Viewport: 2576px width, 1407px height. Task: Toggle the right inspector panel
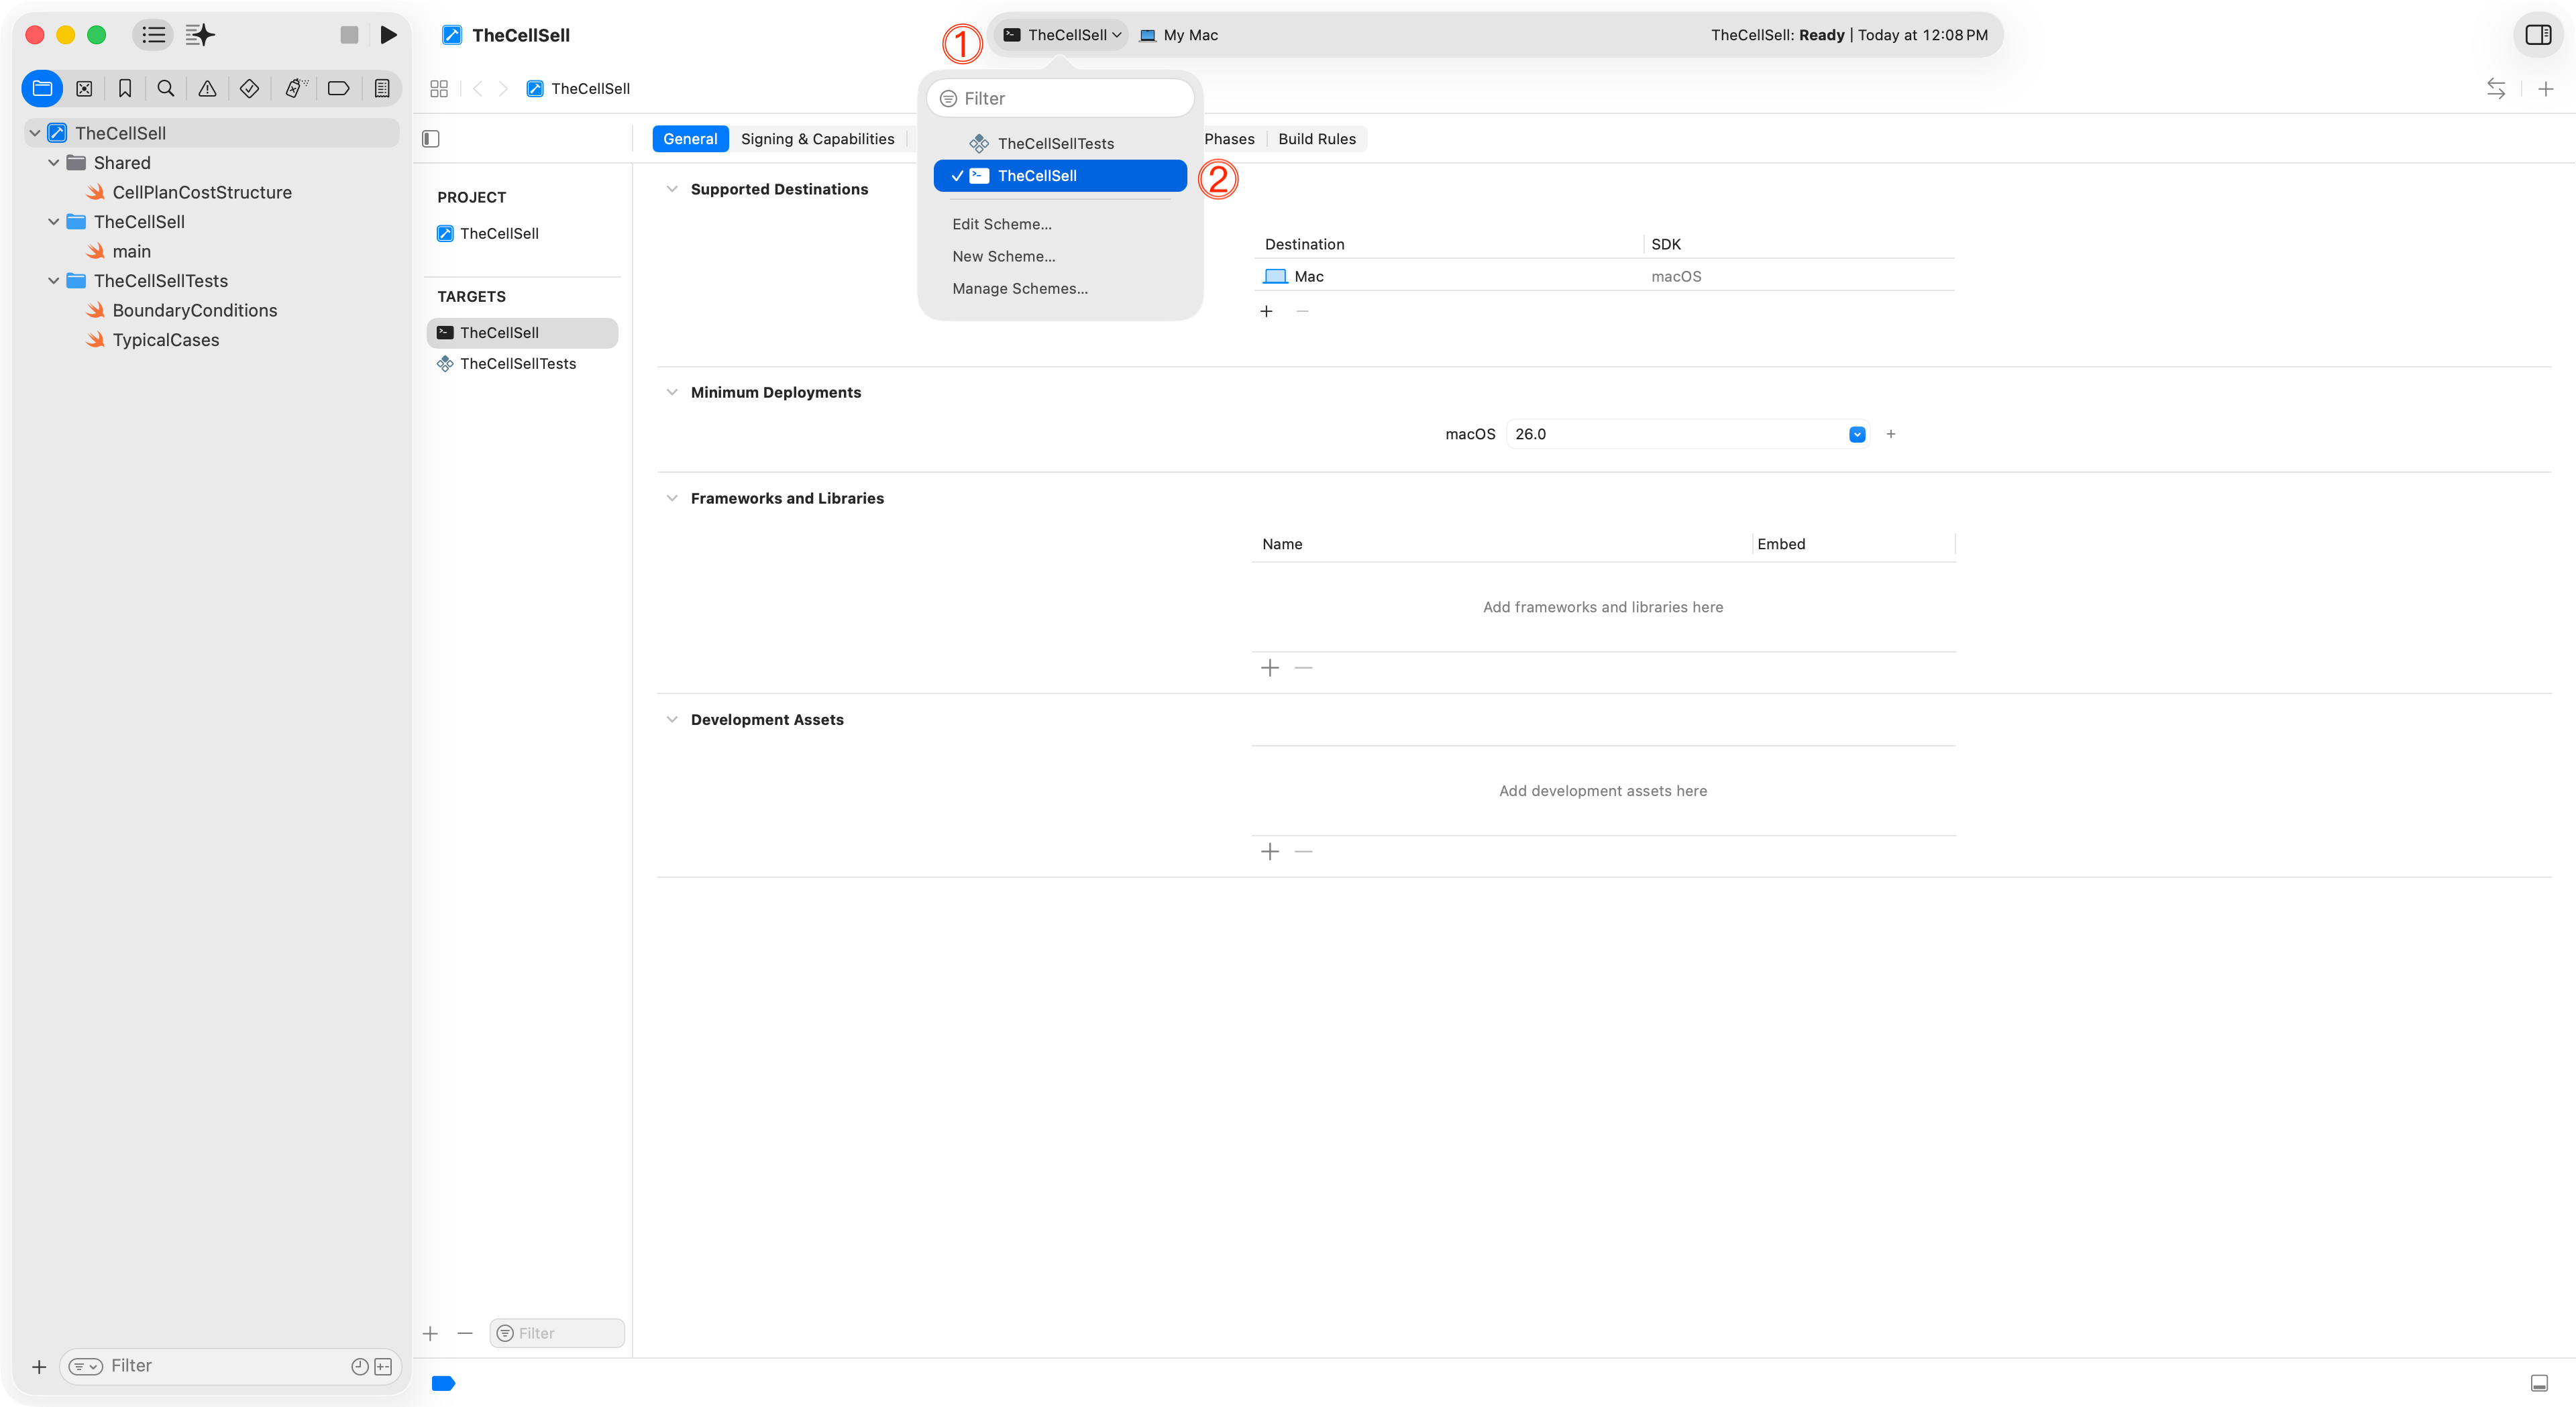[2537, 35]
